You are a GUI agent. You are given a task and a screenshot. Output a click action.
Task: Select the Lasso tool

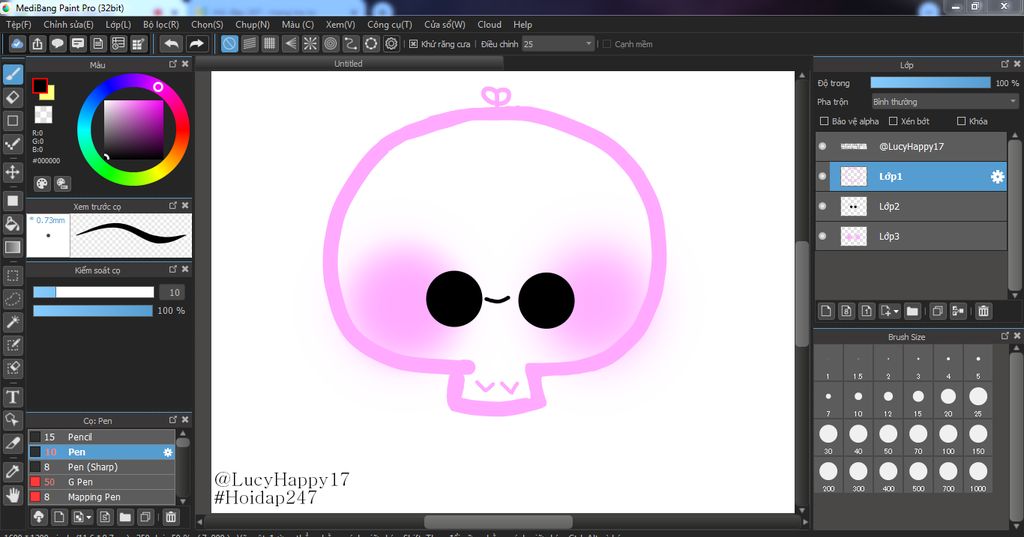(12, 299)
